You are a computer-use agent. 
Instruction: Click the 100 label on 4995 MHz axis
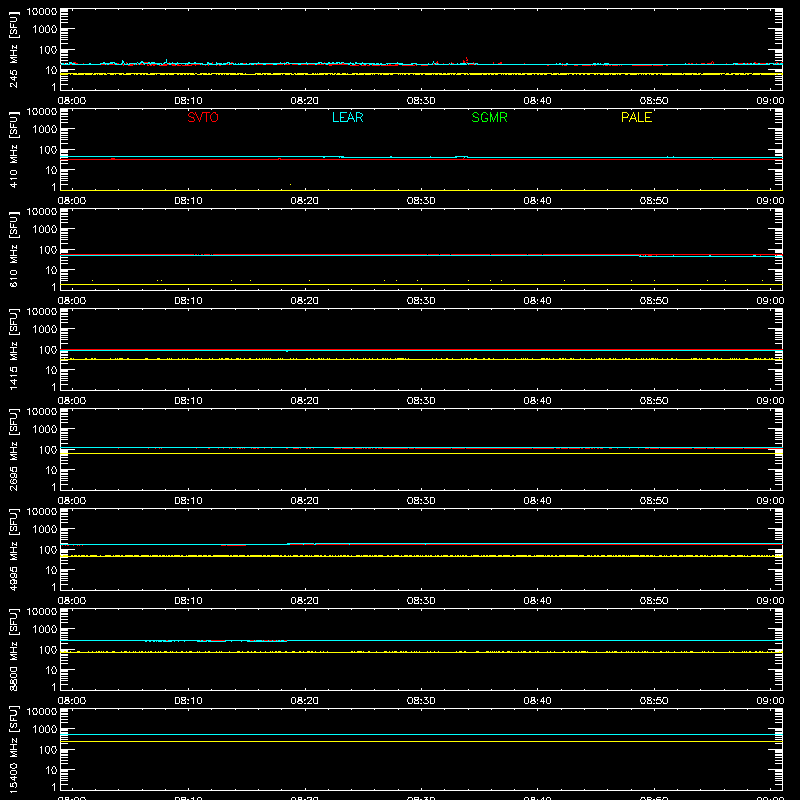coord(48,550)
